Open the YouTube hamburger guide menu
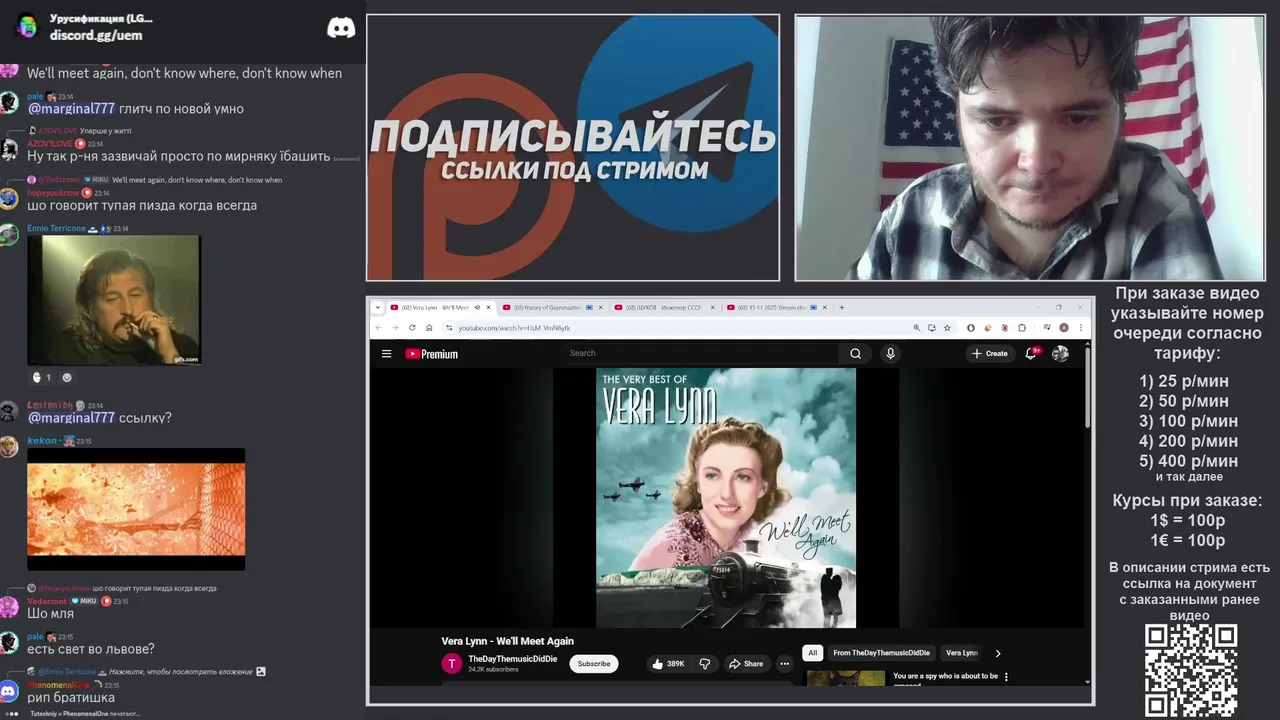The height and width of the screenshot is (720, 1280). (x=386, y=353)
